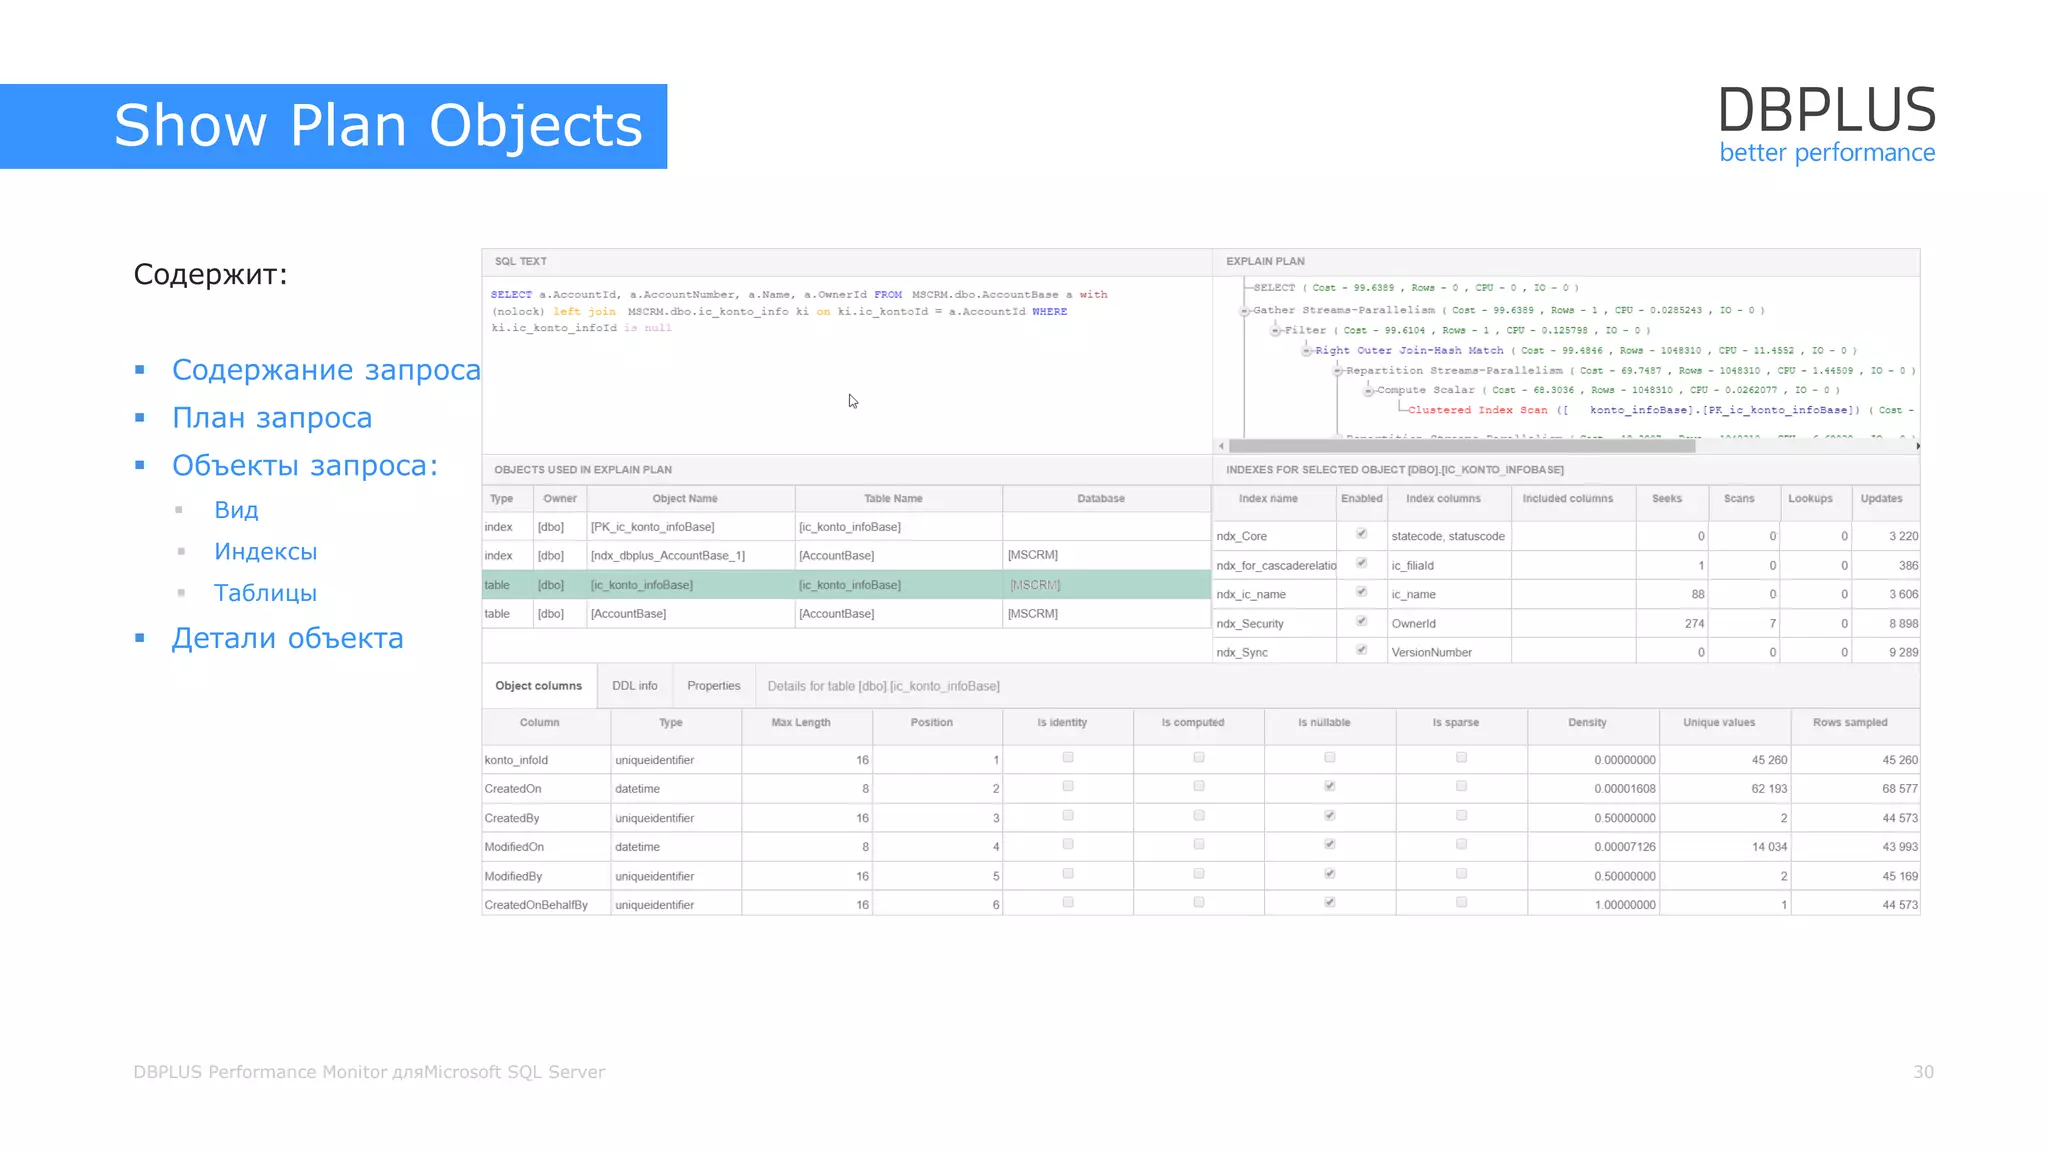Collapse the Repartition Streams-Parallelism node
The image size is (2048, 1152).
coord(1338,371)
